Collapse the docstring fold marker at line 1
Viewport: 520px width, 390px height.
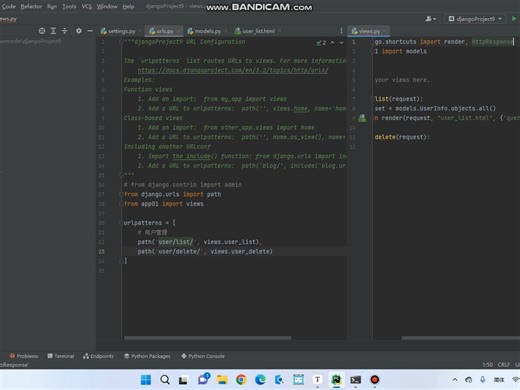pos(121,42)
